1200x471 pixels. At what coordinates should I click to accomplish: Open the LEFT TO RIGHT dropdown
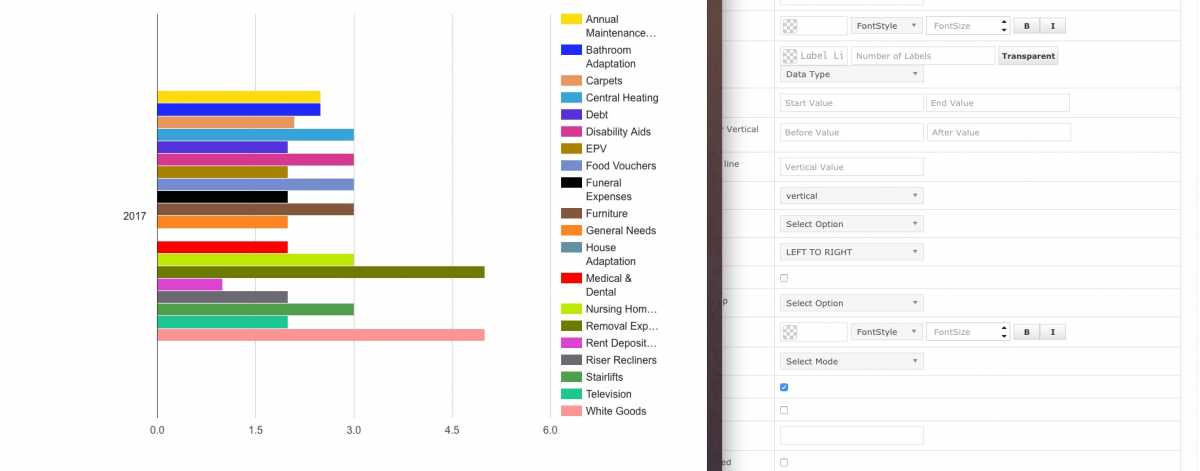pos(852,252)
